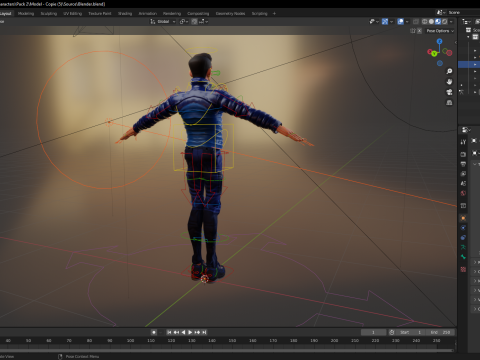This screenshot has width=480, height=360.
Task: Open the gizmo options dropdown arrow
Action: click(x=391, y=21)
